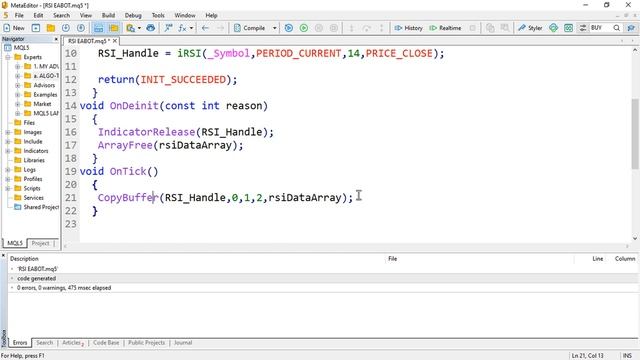
Task: Open the yellow folder icon in toolbar
Action: [x=51, y=28]
